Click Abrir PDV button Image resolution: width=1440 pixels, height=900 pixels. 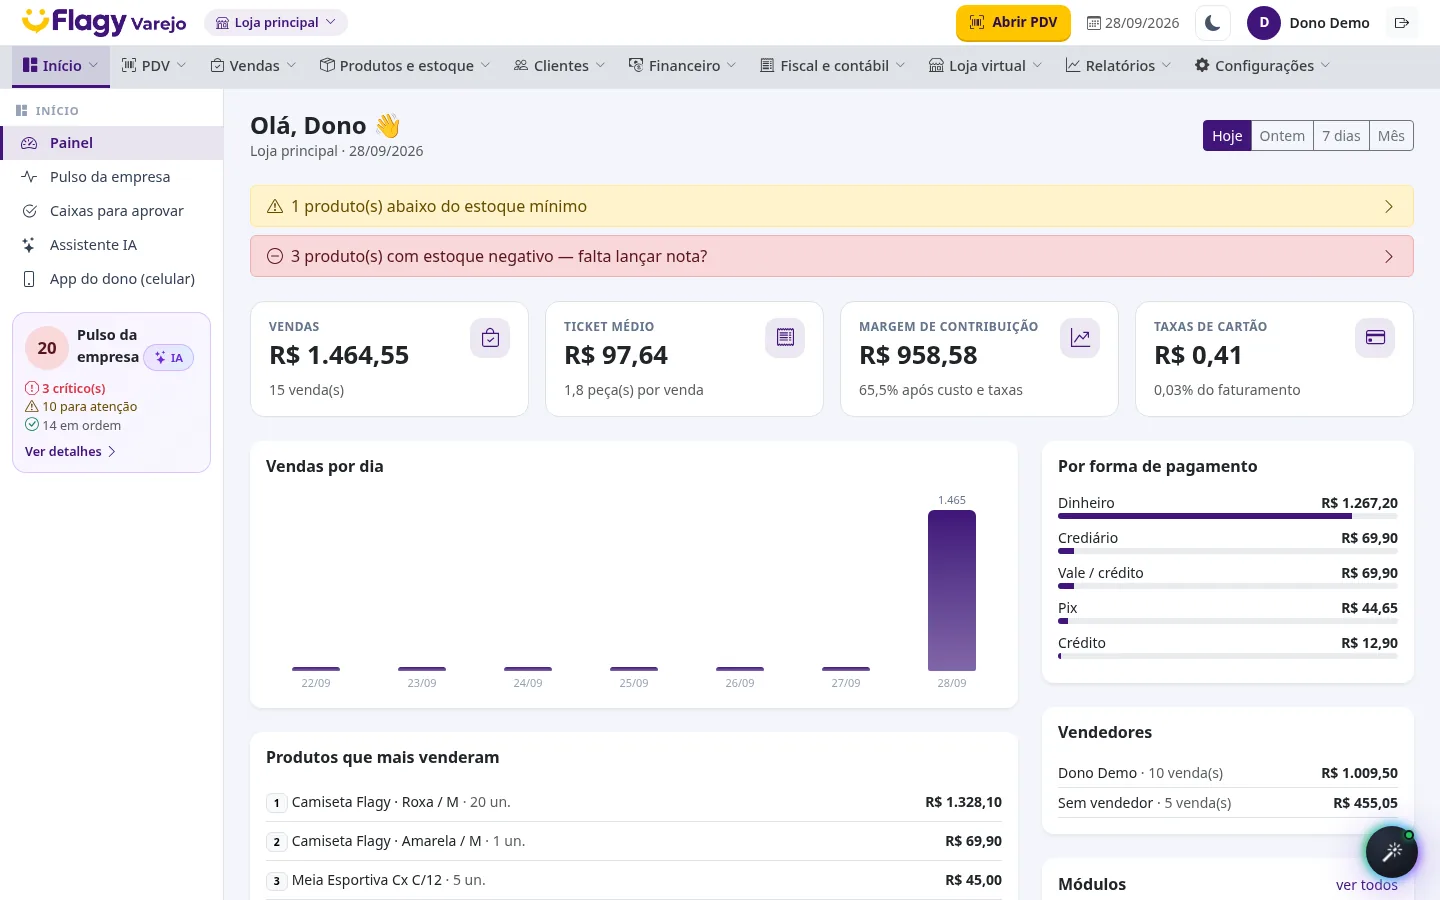point(1013,23)
